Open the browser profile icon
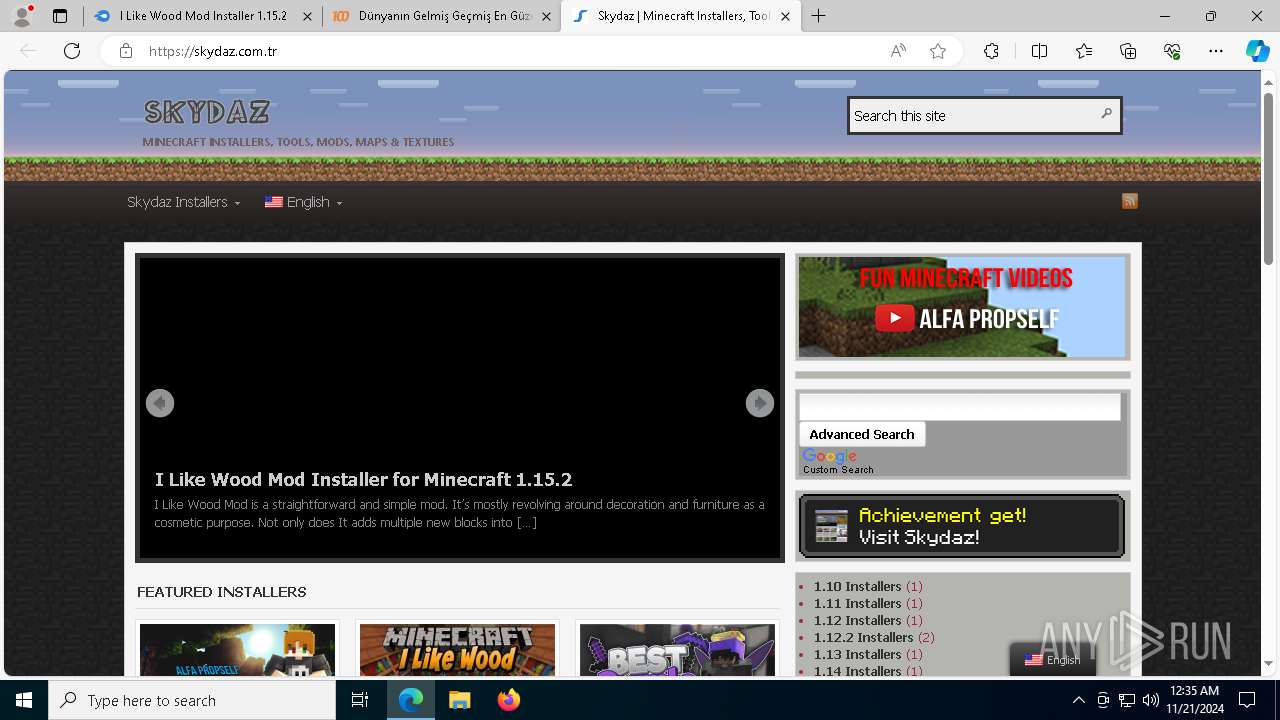Viewport: 1280px width, 720px height. tap(22, 16)
